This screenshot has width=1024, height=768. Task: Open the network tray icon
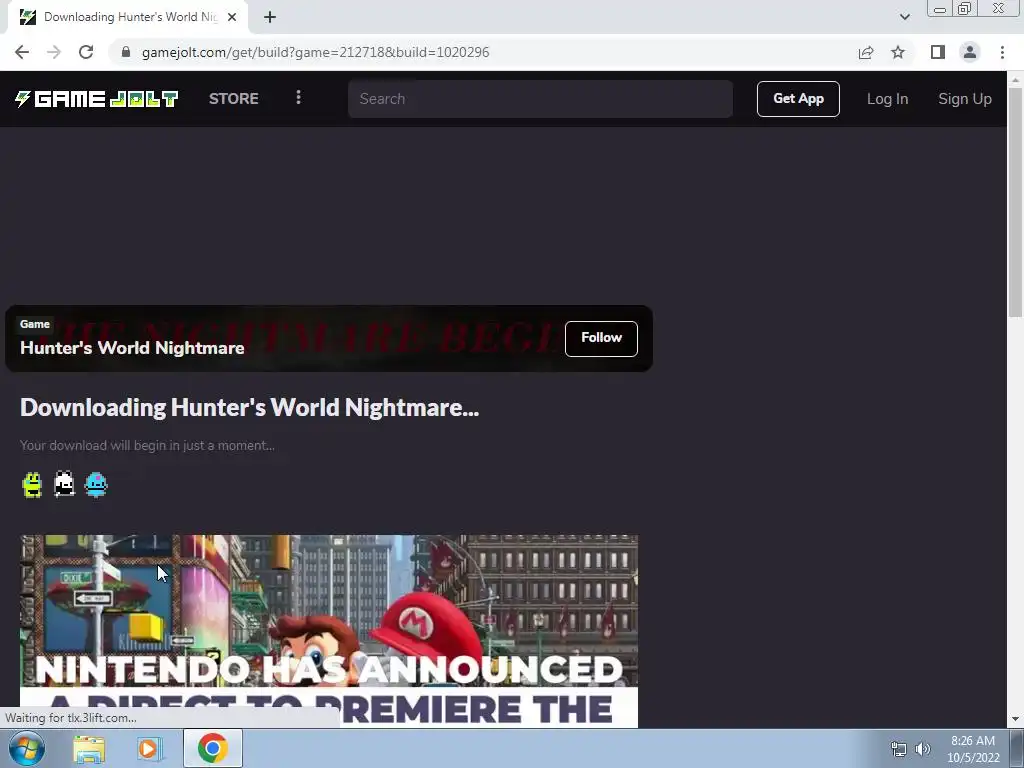point(899,749)
